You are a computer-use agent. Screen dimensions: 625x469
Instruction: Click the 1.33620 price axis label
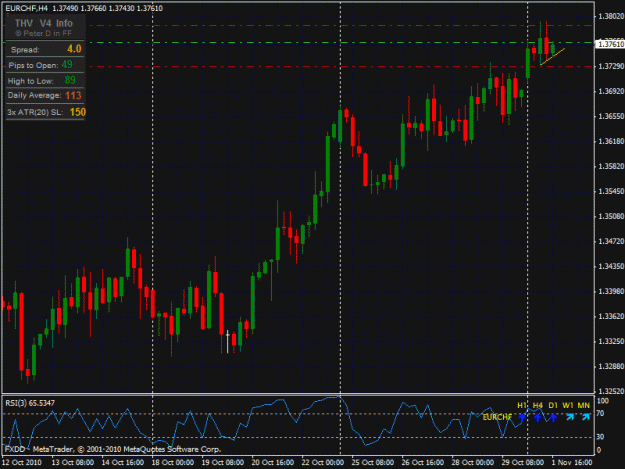[611, 316]
